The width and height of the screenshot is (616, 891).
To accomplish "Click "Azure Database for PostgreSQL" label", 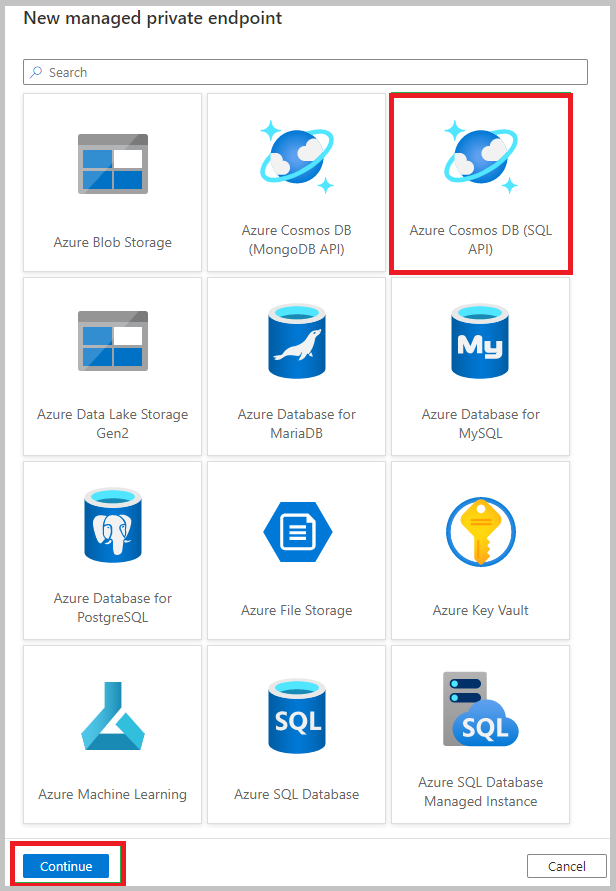I will [x=113, y=607].
